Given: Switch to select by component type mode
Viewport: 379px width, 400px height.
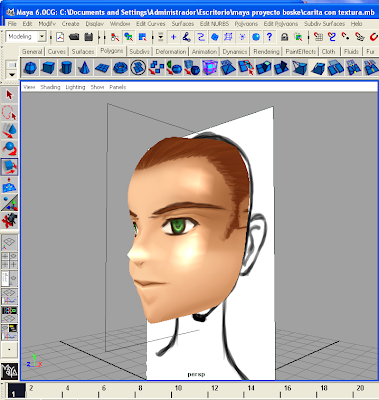Looking at the screenshot, I should (143, 37).
